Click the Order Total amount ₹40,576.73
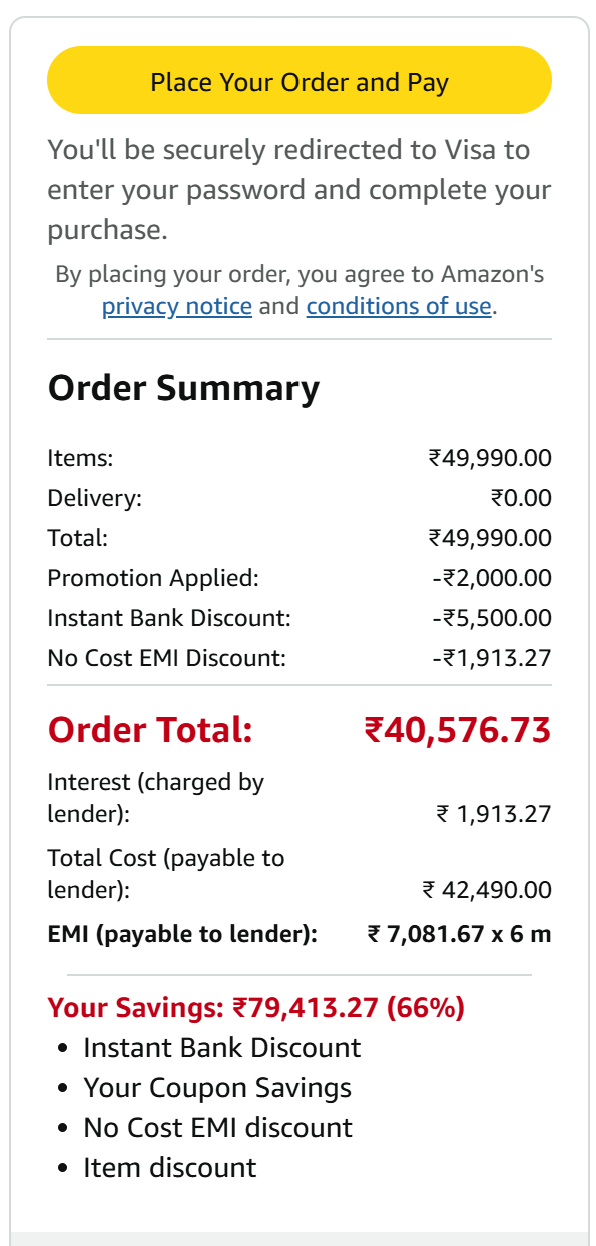The width and height of the screenshot is (596, 1246). point(458,730)
